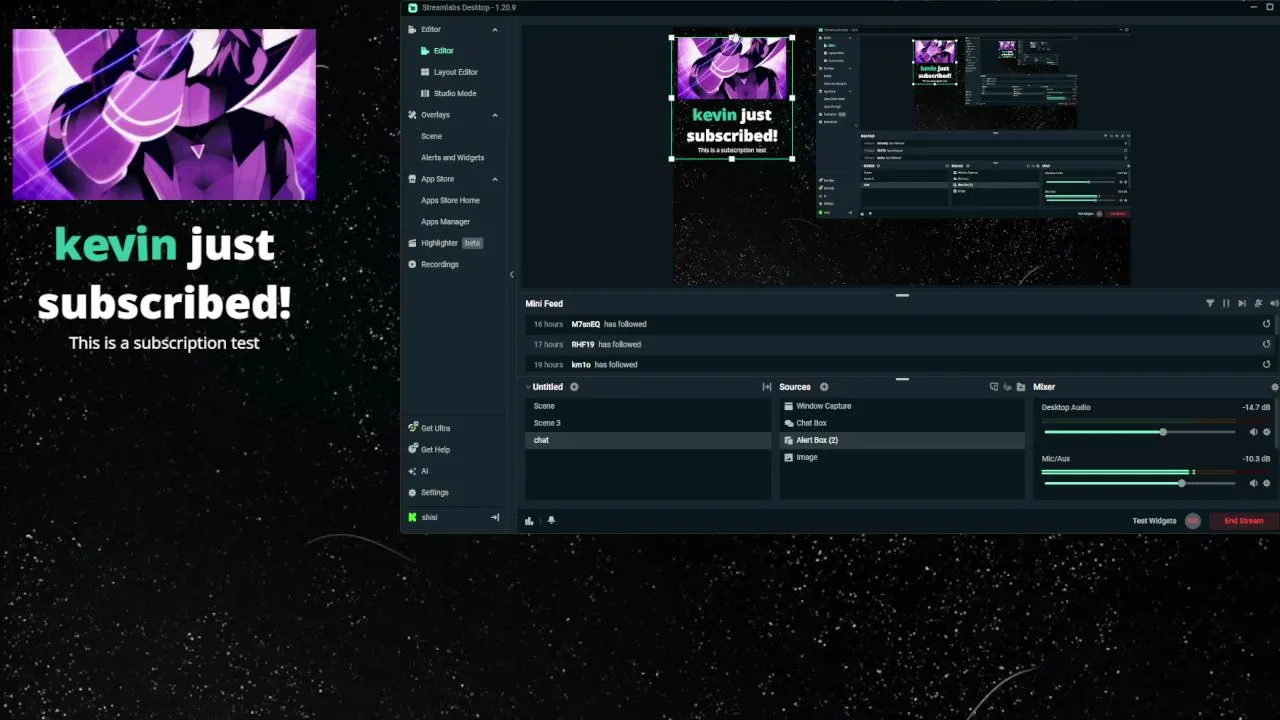Viewport: 1280px width, 720px height.
Task: Collapse the Editor section chevron
Action: pyautogui.click(x=494, y=30)
